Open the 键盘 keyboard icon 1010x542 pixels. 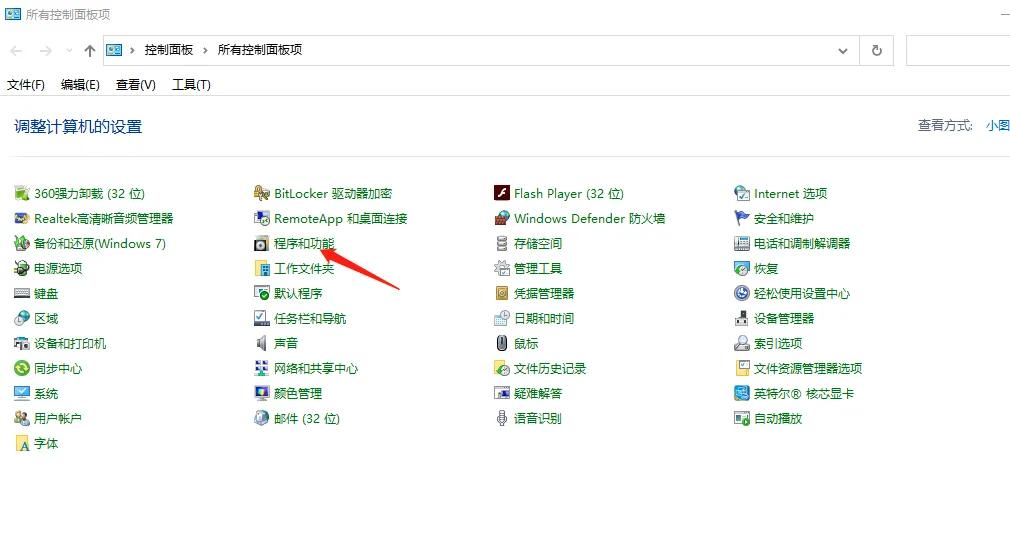click(22, 293)
